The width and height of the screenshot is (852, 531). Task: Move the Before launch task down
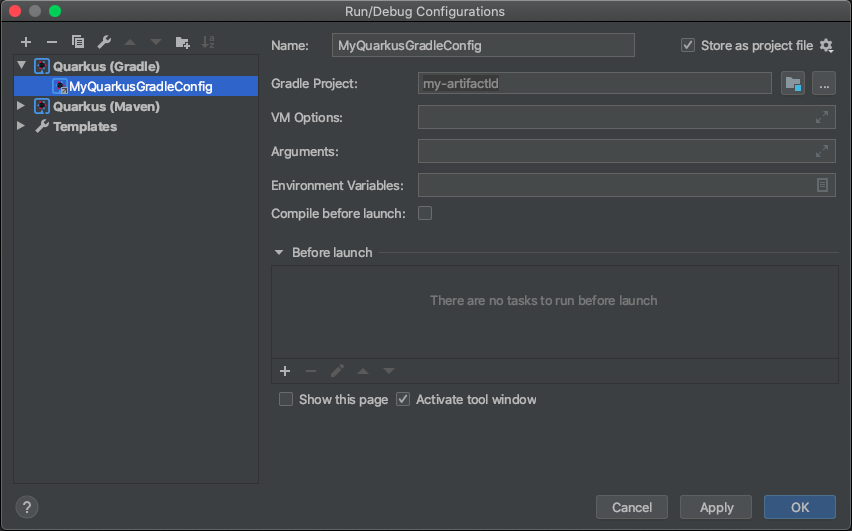(389, 371)
